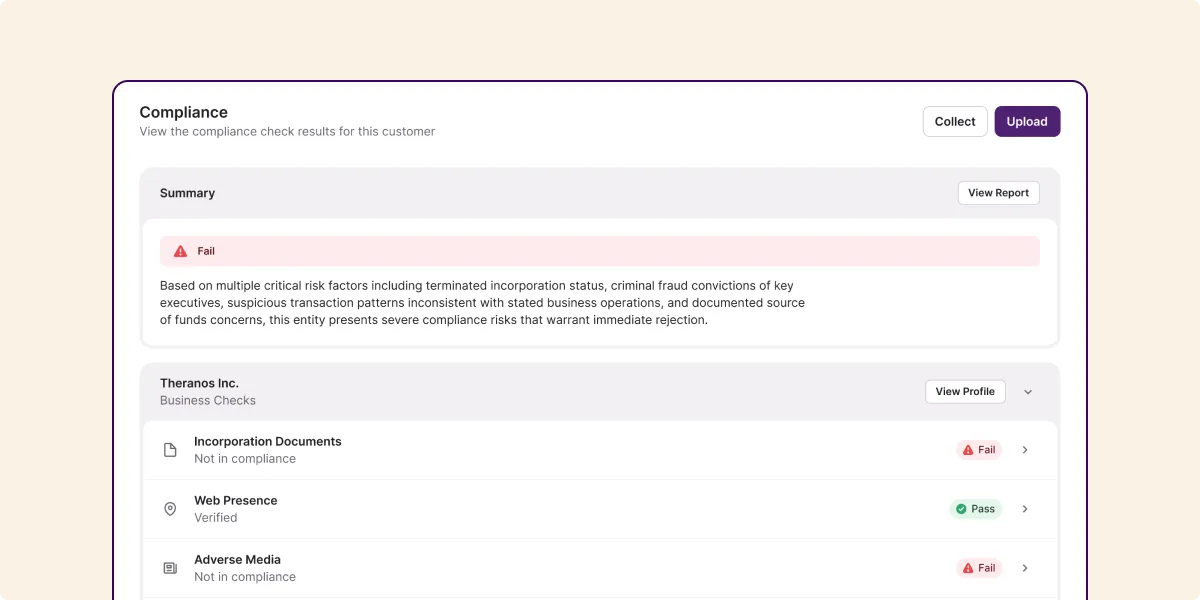Click the Fail badge for Incorporation Documents
The height and width of the screenshot is (600, 1200).
pyautogui.click(x=979, y=450)
